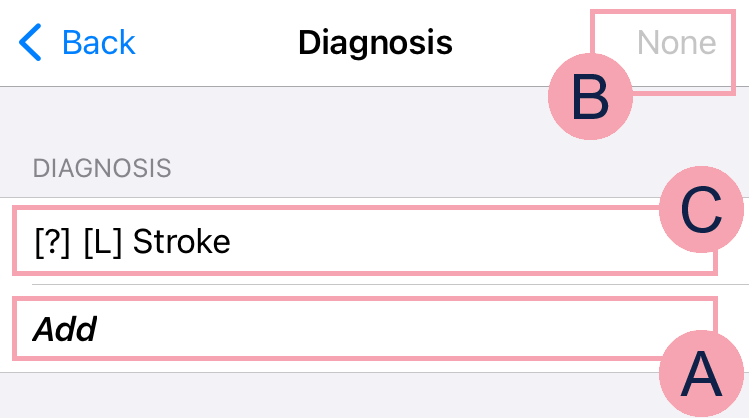Select the word Stroke in the list

pos(181,242)
